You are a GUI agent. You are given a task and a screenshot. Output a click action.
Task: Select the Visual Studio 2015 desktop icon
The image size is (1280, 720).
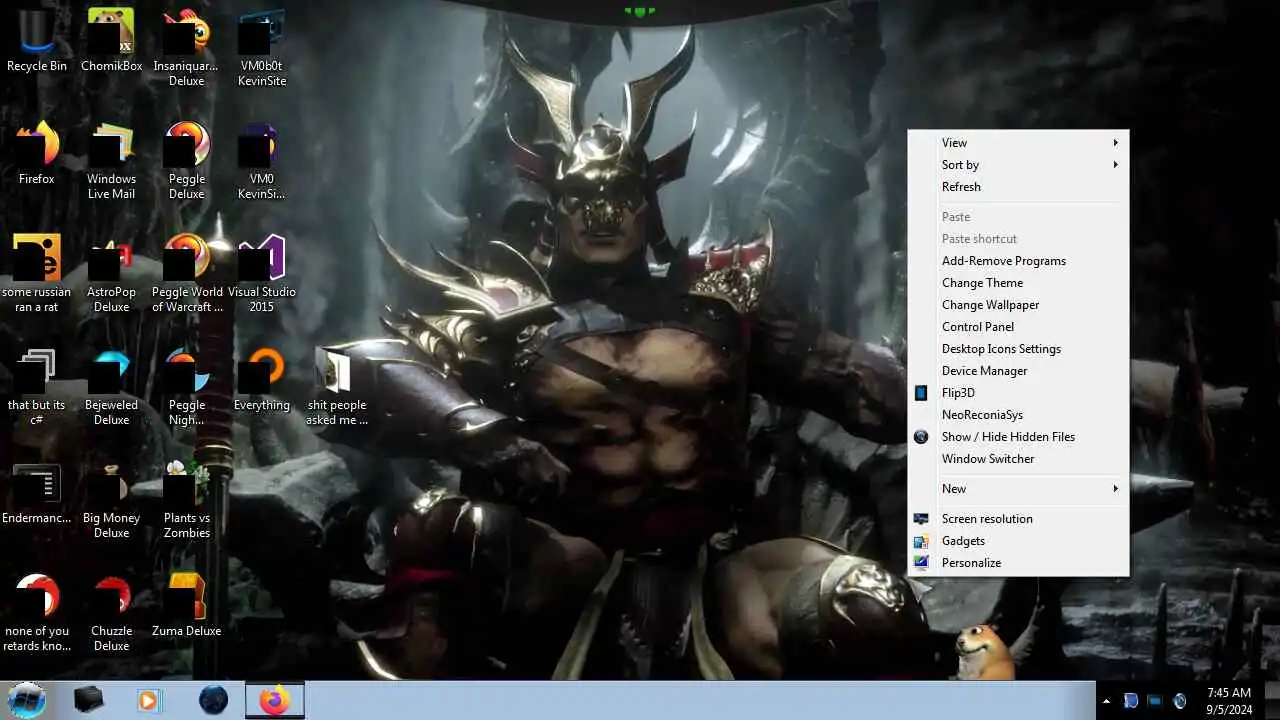(261, 273)
